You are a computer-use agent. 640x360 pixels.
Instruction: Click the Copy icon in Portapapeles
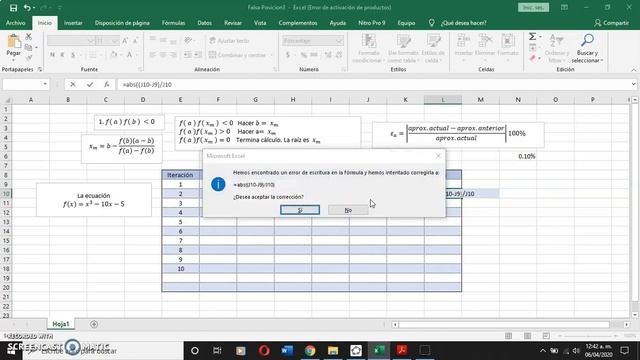pos(29,47)
